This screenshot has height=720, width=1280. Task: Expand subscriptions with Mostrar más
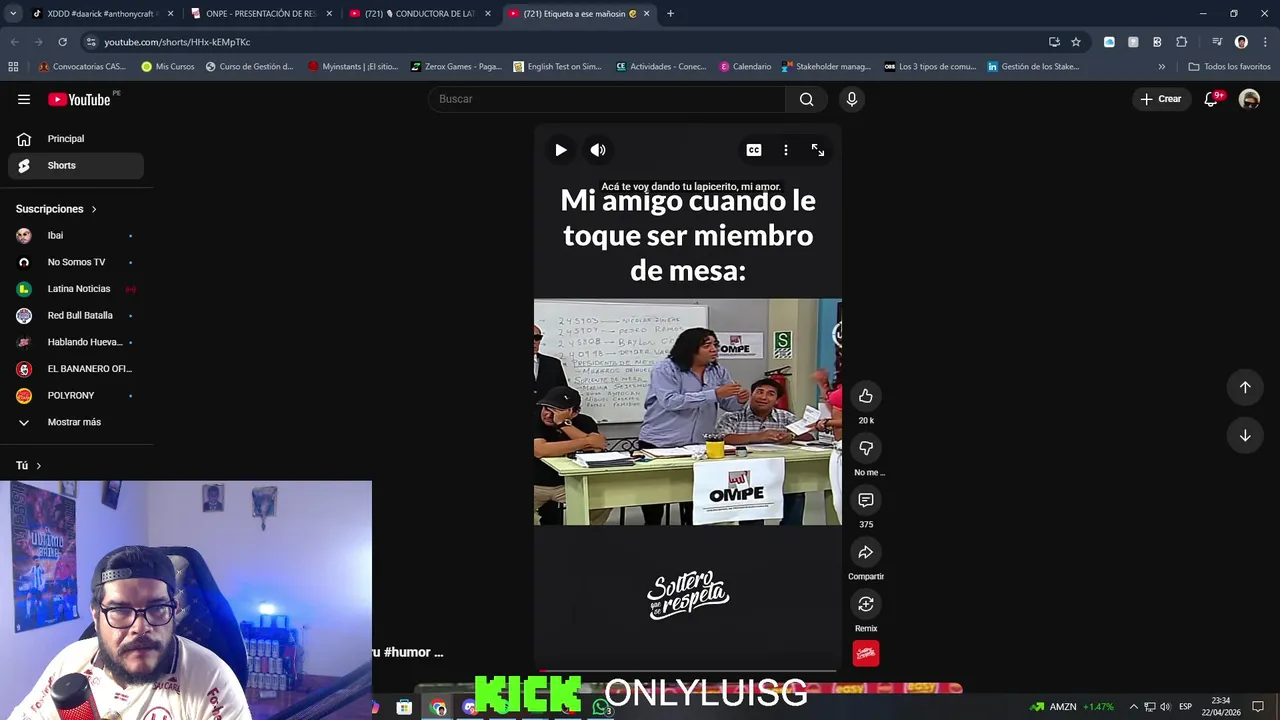tap(76, 422)
